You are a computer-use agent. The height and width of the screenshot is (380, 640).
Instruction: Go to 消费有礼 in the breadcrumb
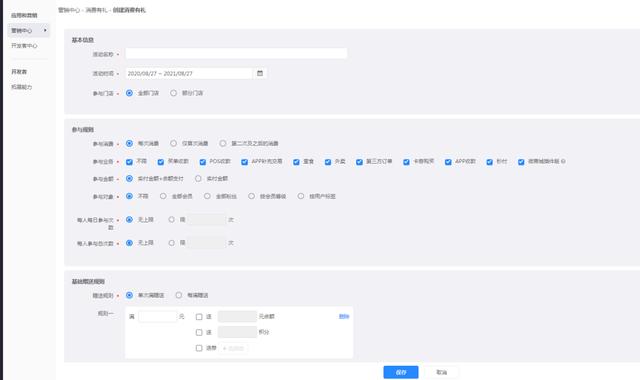[x=97, y=10]
